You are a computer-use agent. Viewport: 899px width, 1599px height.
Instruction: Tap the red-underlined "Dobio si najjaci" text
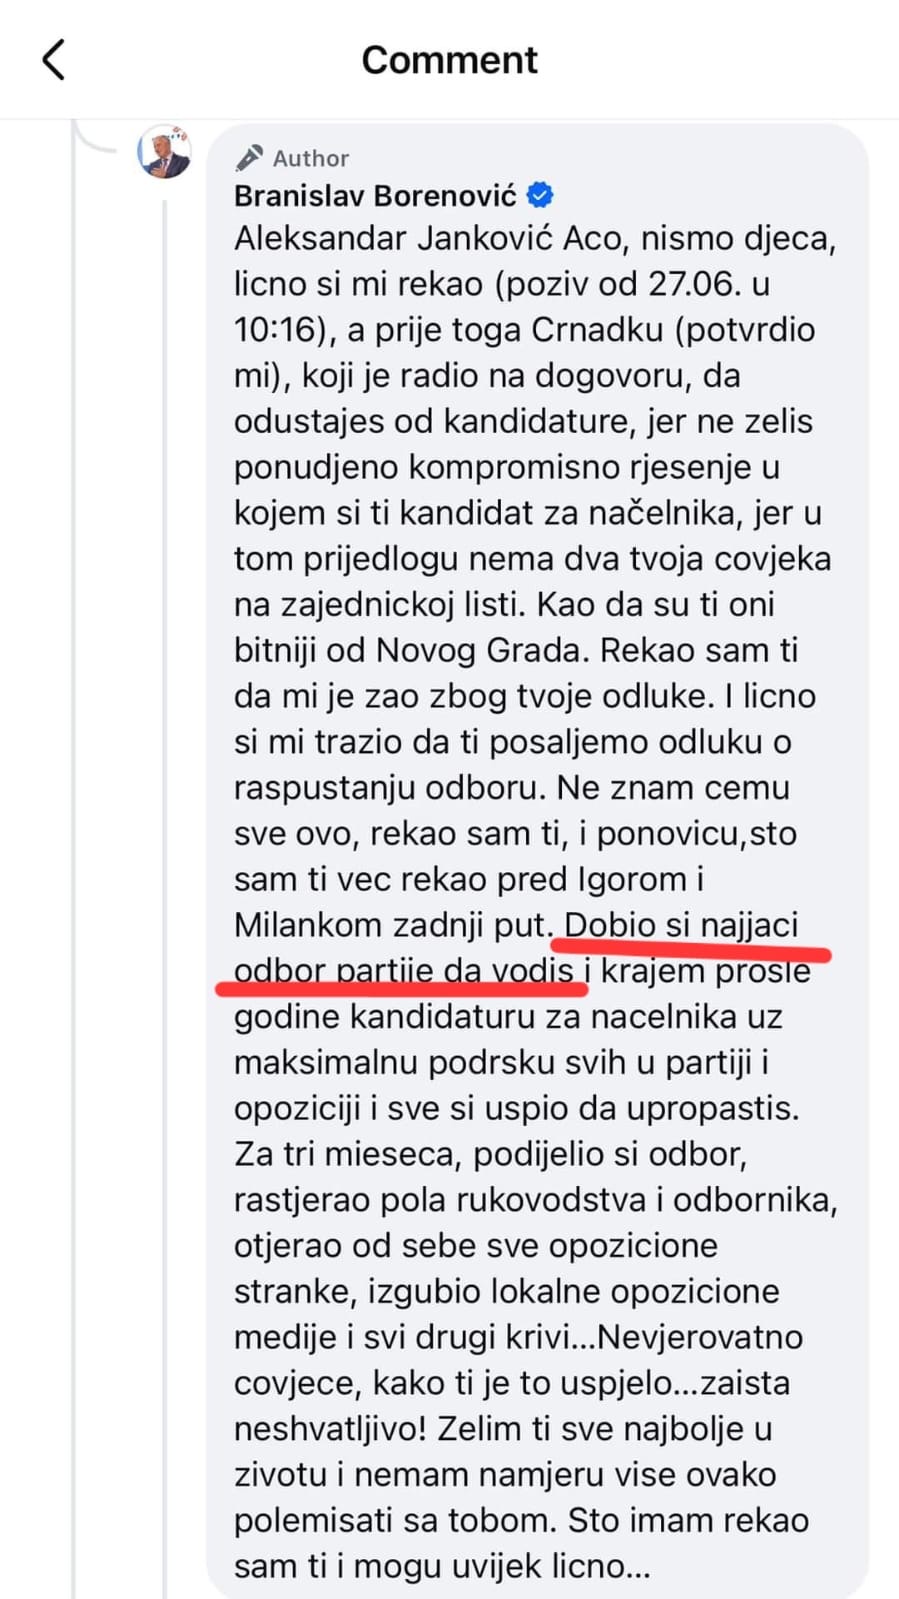click(x=682, y=925)
